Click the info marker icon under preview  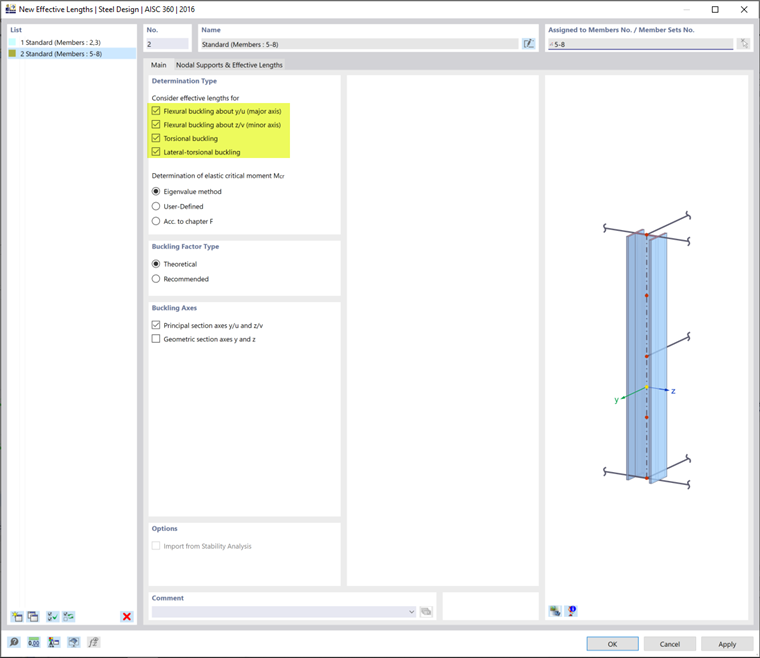tap(571, 611)
